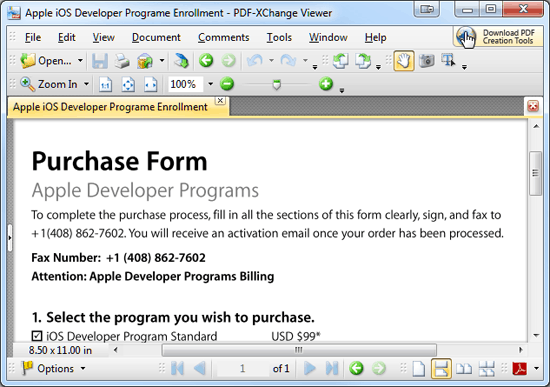
Task: Click the Redo arrow icon
Action: tap(288, 61)
